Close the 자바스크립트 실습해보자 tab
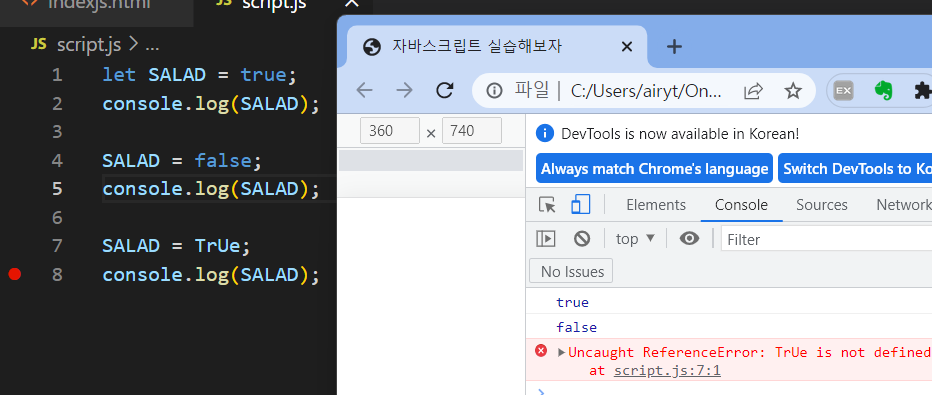This screenshot has width=932, height=395. click(x=626, y=46)
